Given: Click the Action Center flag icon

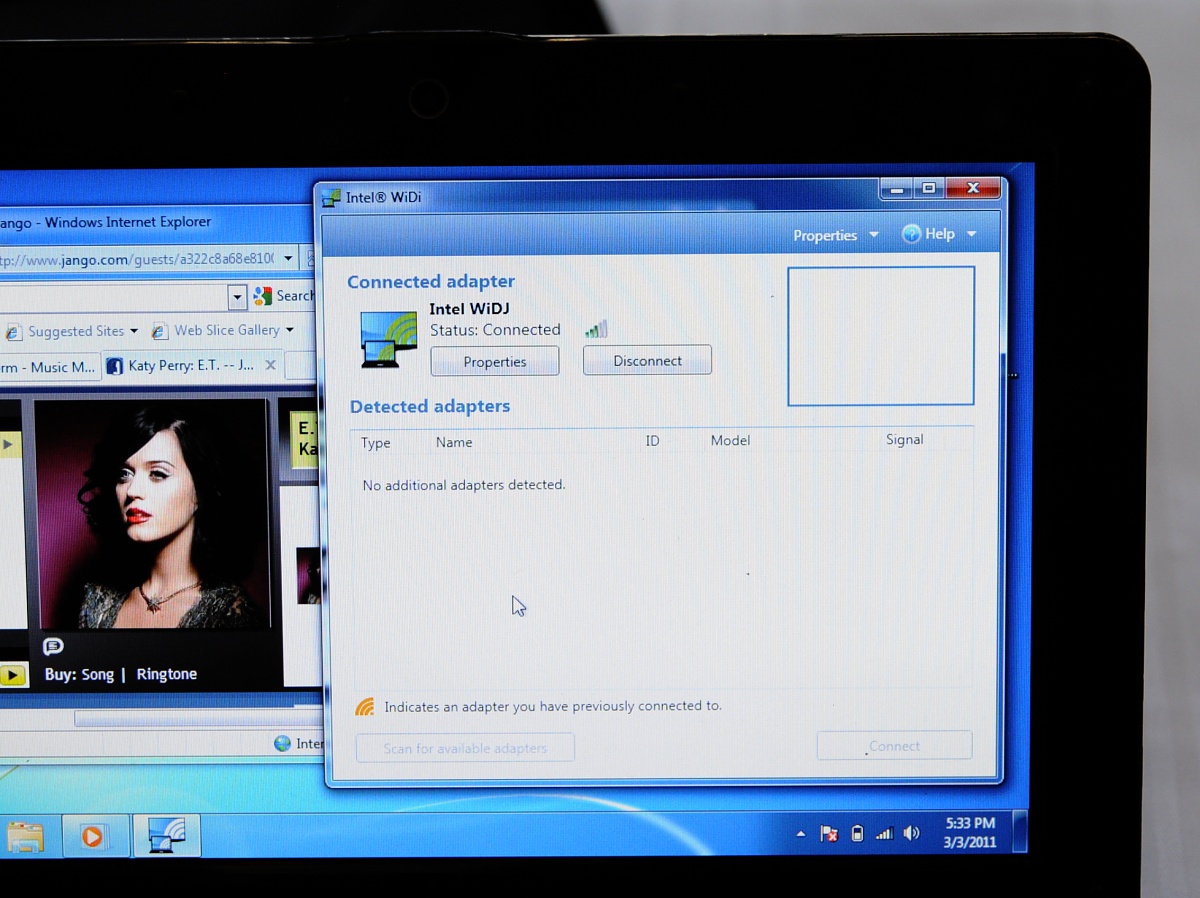Looking at the screenshot, I should click(829, 833).
